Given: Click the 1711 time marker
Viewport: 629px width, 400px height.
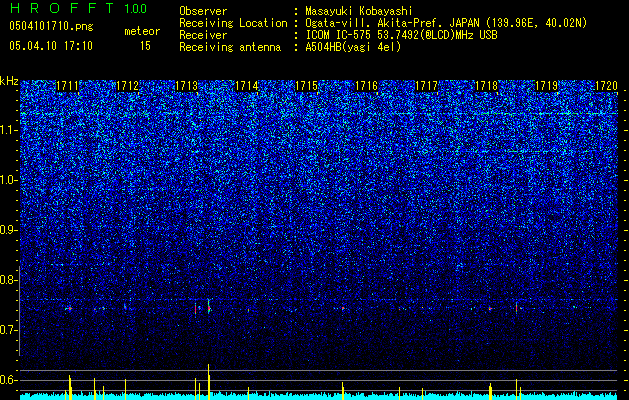Looking at the screenshot, I should [x=67, y=86].
